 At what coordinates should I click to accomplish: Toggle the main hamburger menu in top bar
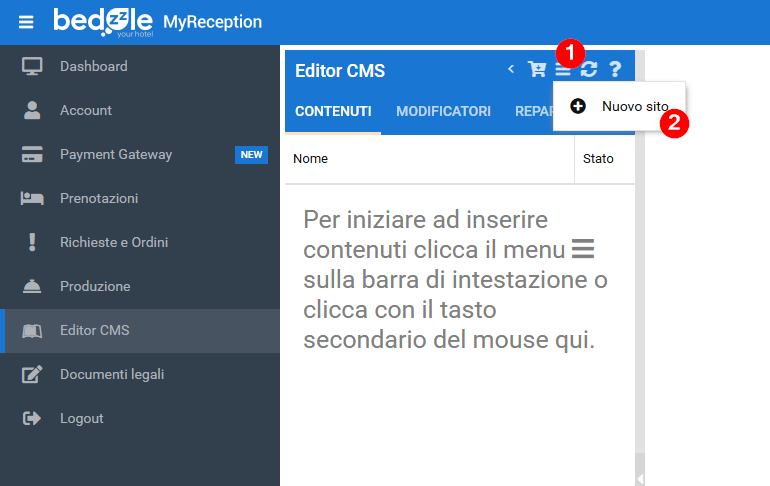pos(26,22)
